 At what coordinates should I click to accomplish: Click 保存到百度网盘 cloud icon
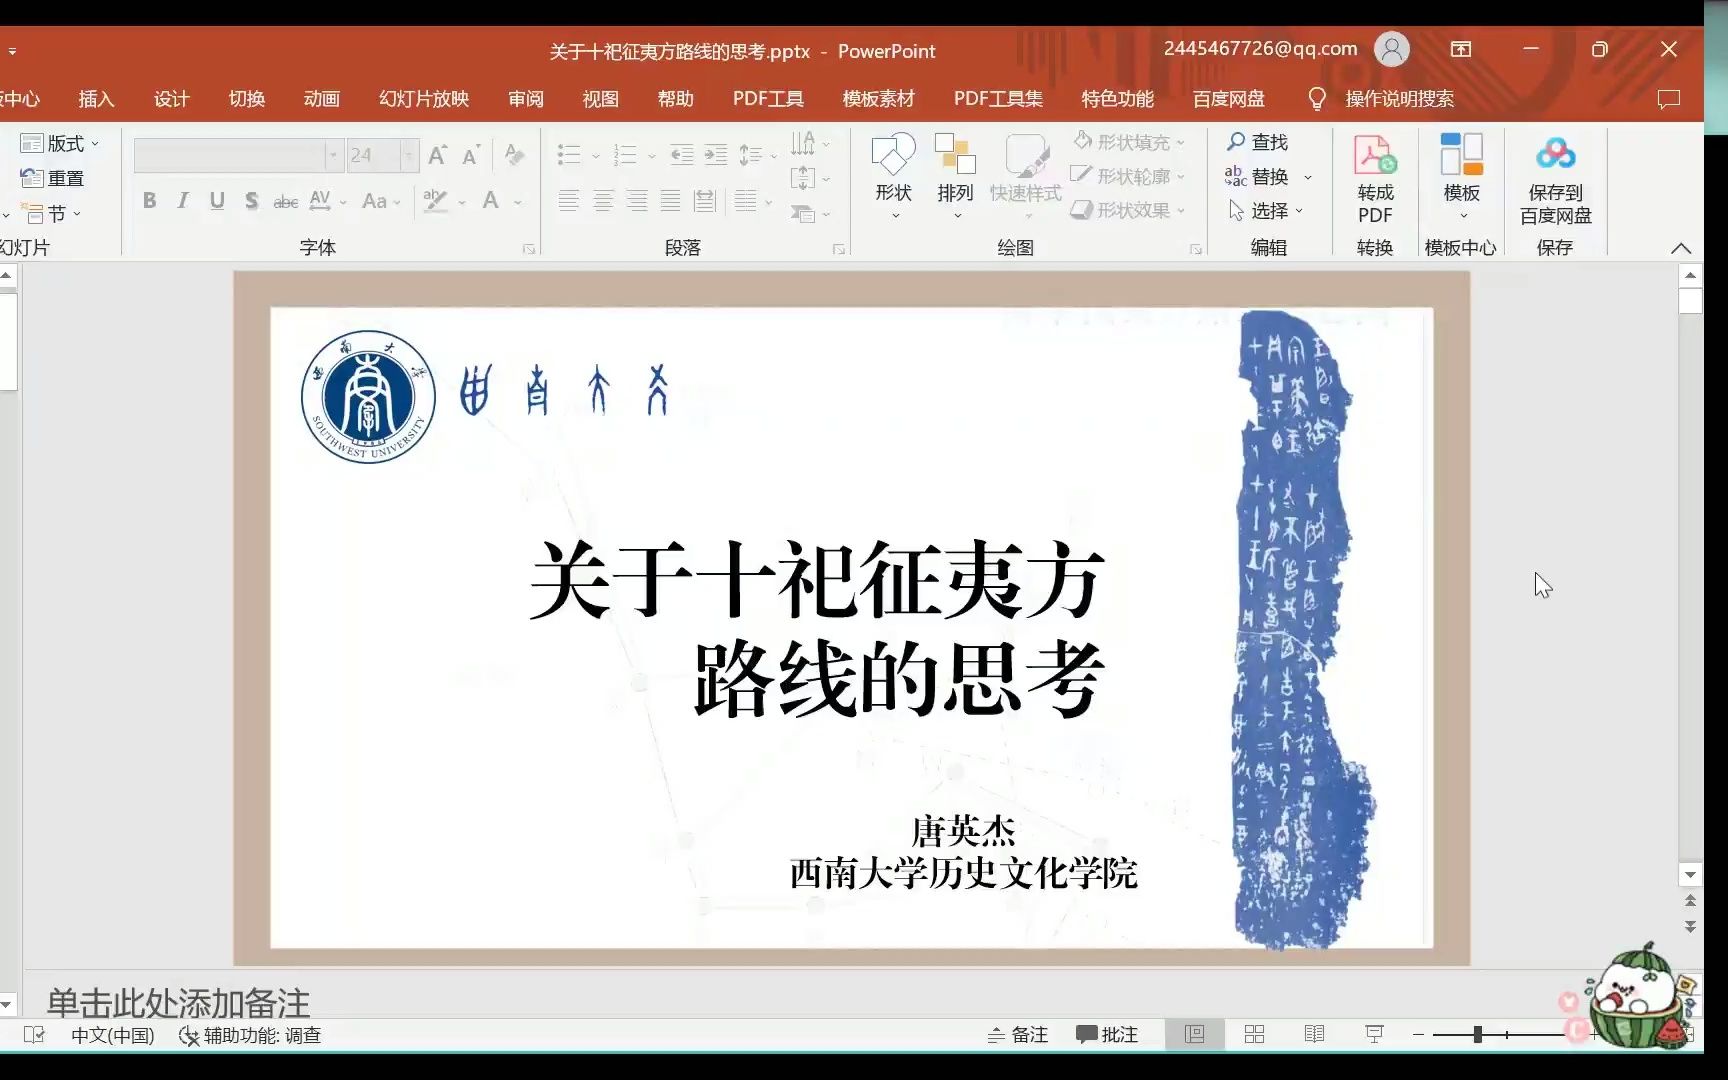[x=1555, y=181]
